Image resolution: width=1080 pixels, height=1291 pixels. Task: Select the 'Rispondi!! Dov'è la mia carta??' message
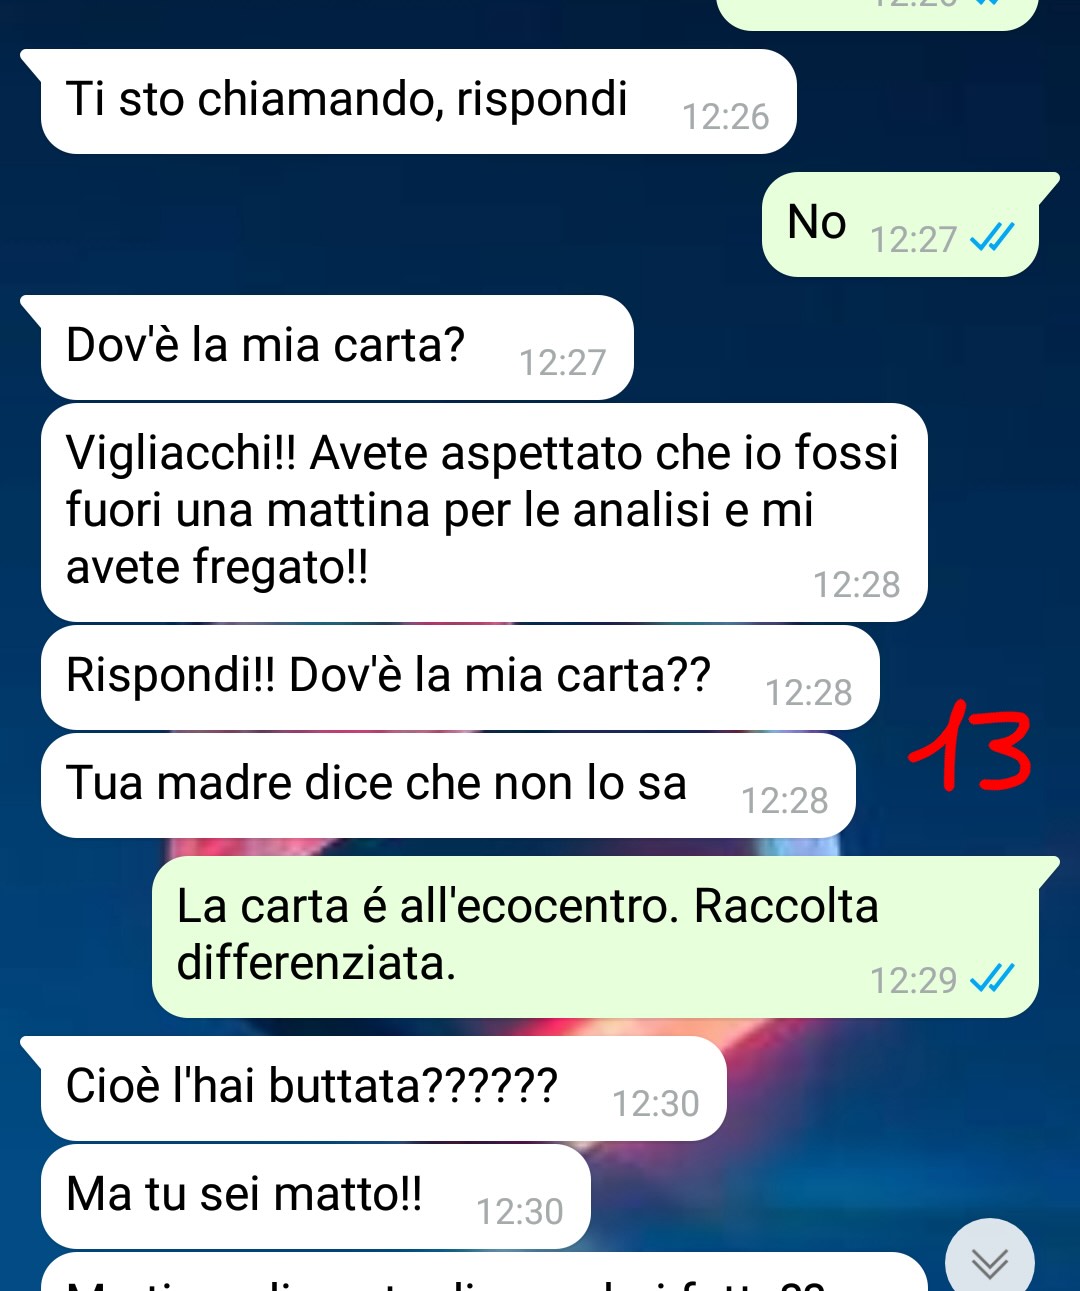point(460,677)
